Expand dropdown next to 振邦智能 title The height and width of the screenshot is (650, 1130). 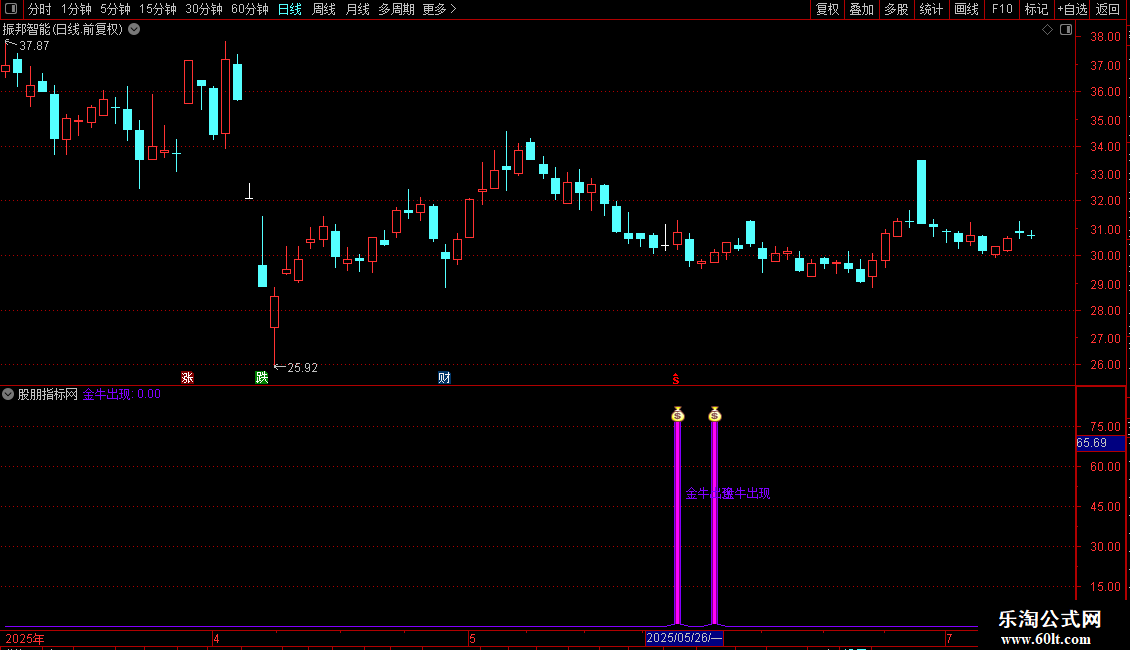pos(134,30)
